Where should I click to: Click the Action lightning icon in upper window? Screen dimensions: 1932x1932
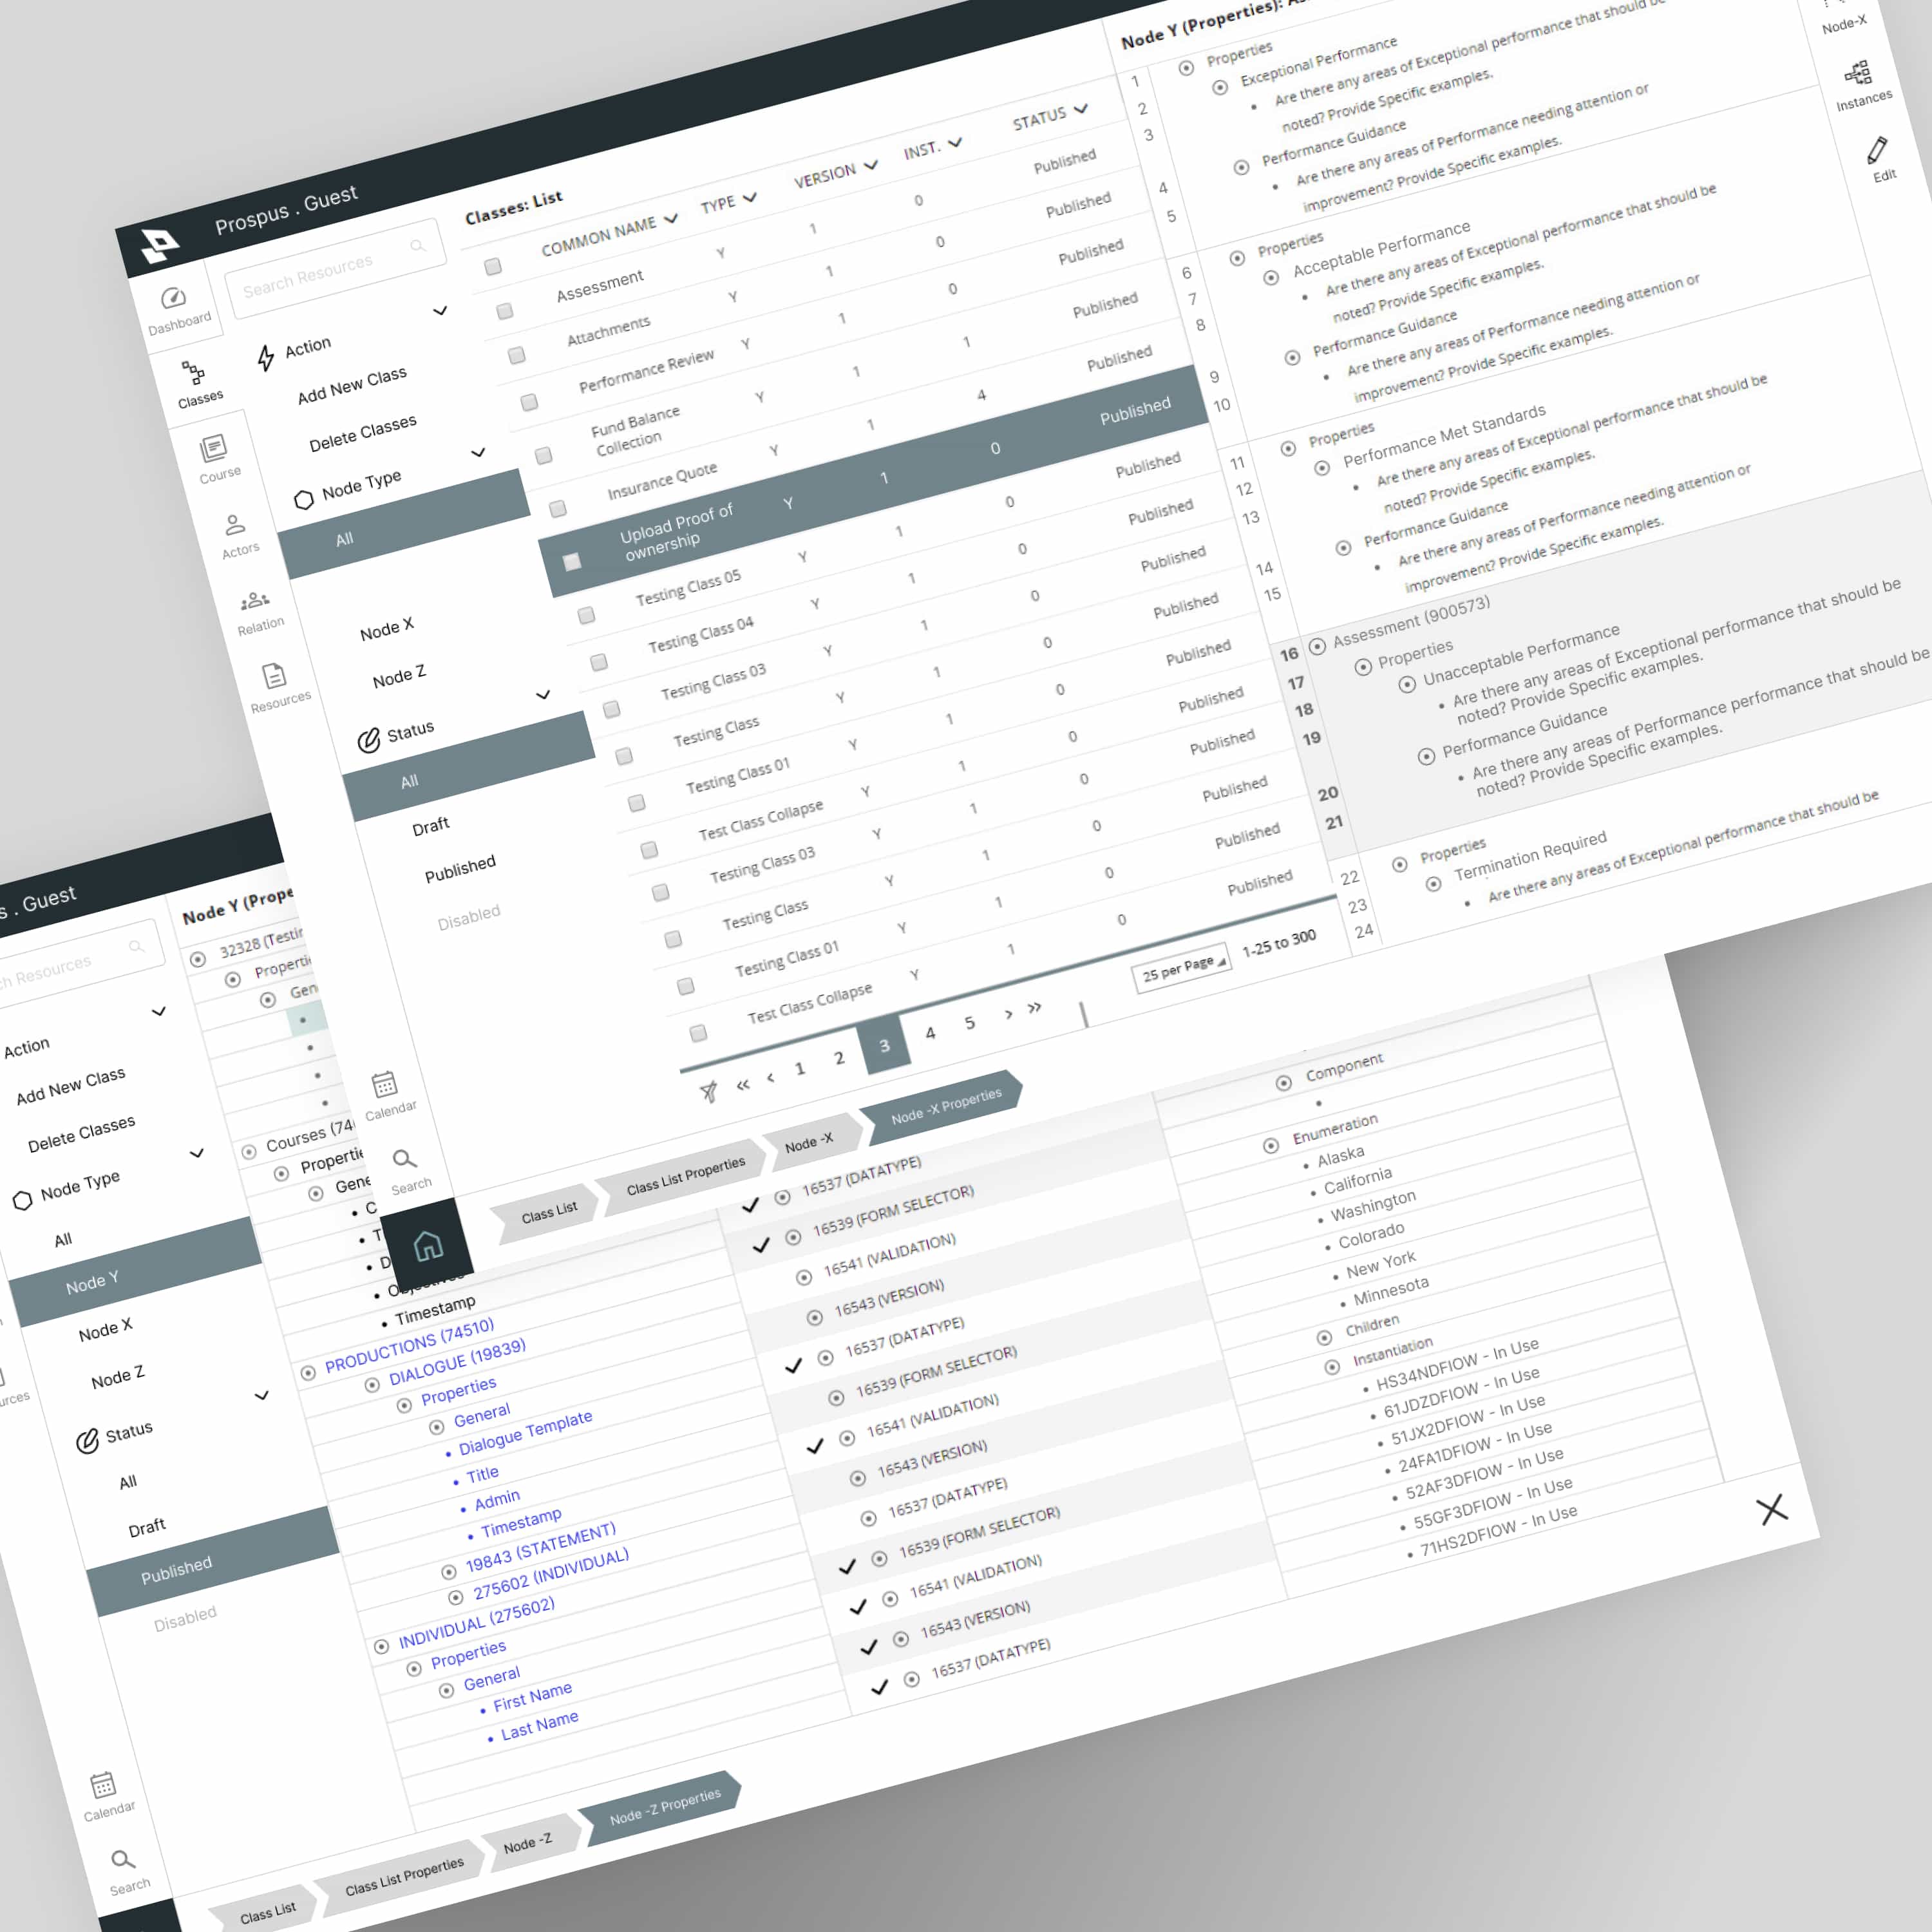coord(265,358)
